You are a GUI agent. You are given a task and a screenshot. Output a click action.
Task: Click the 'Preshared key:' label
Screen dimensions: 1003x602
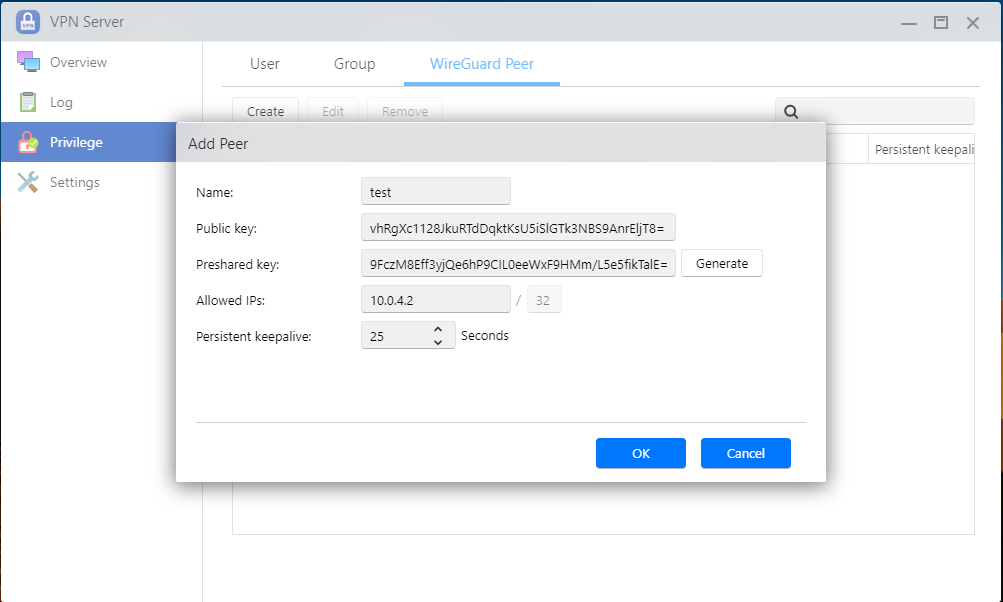point(237,264)
